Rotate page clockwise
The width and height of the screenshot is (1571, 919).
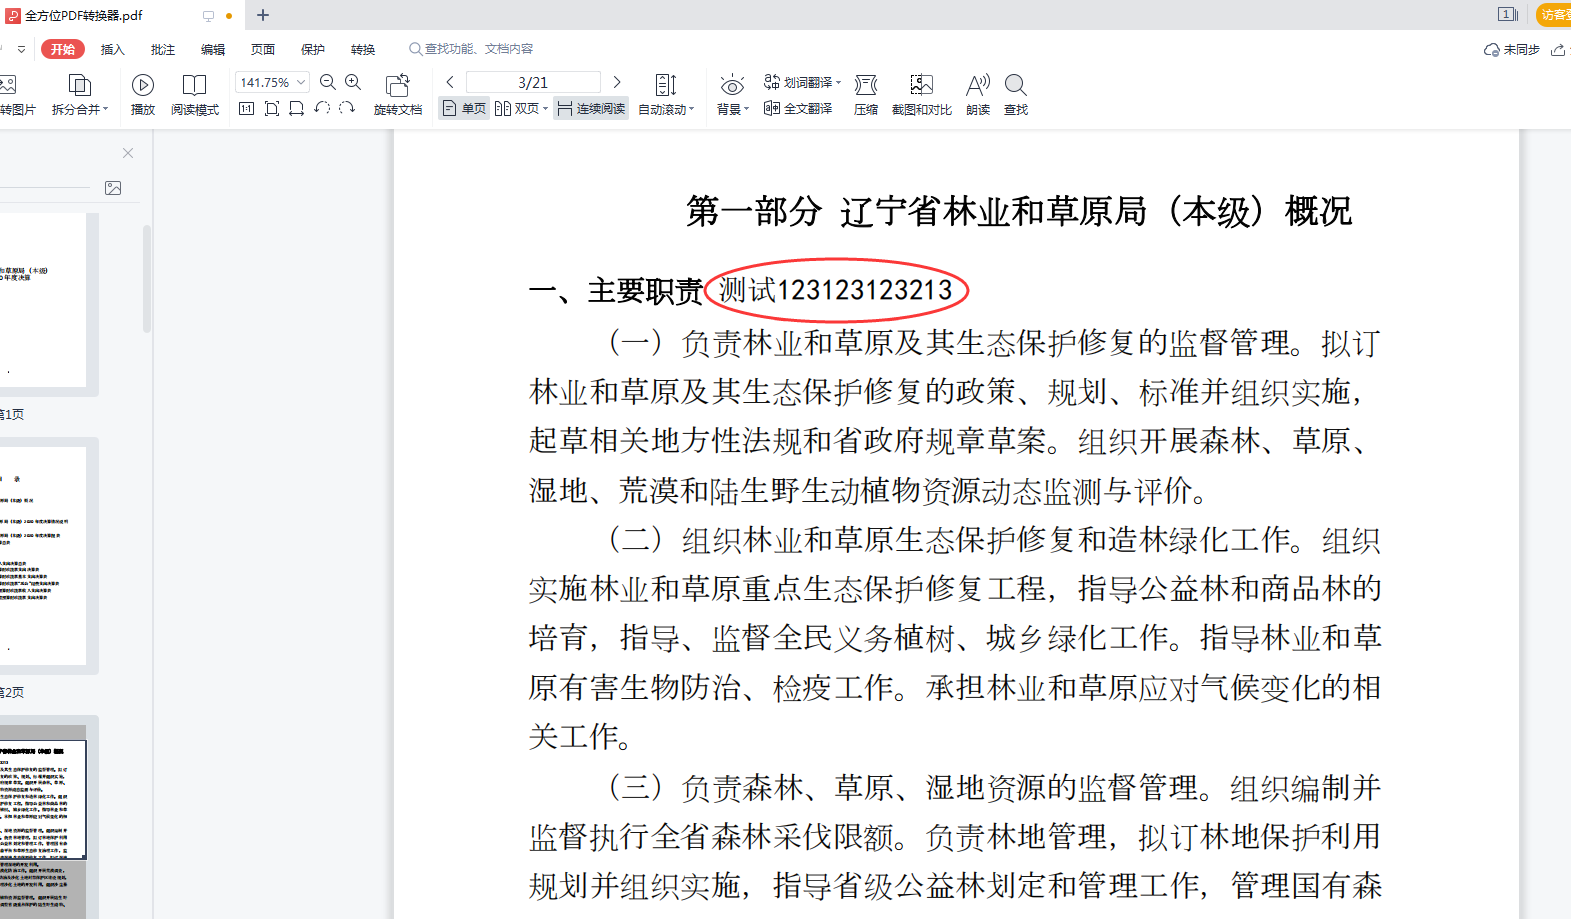tap(347, 108)
